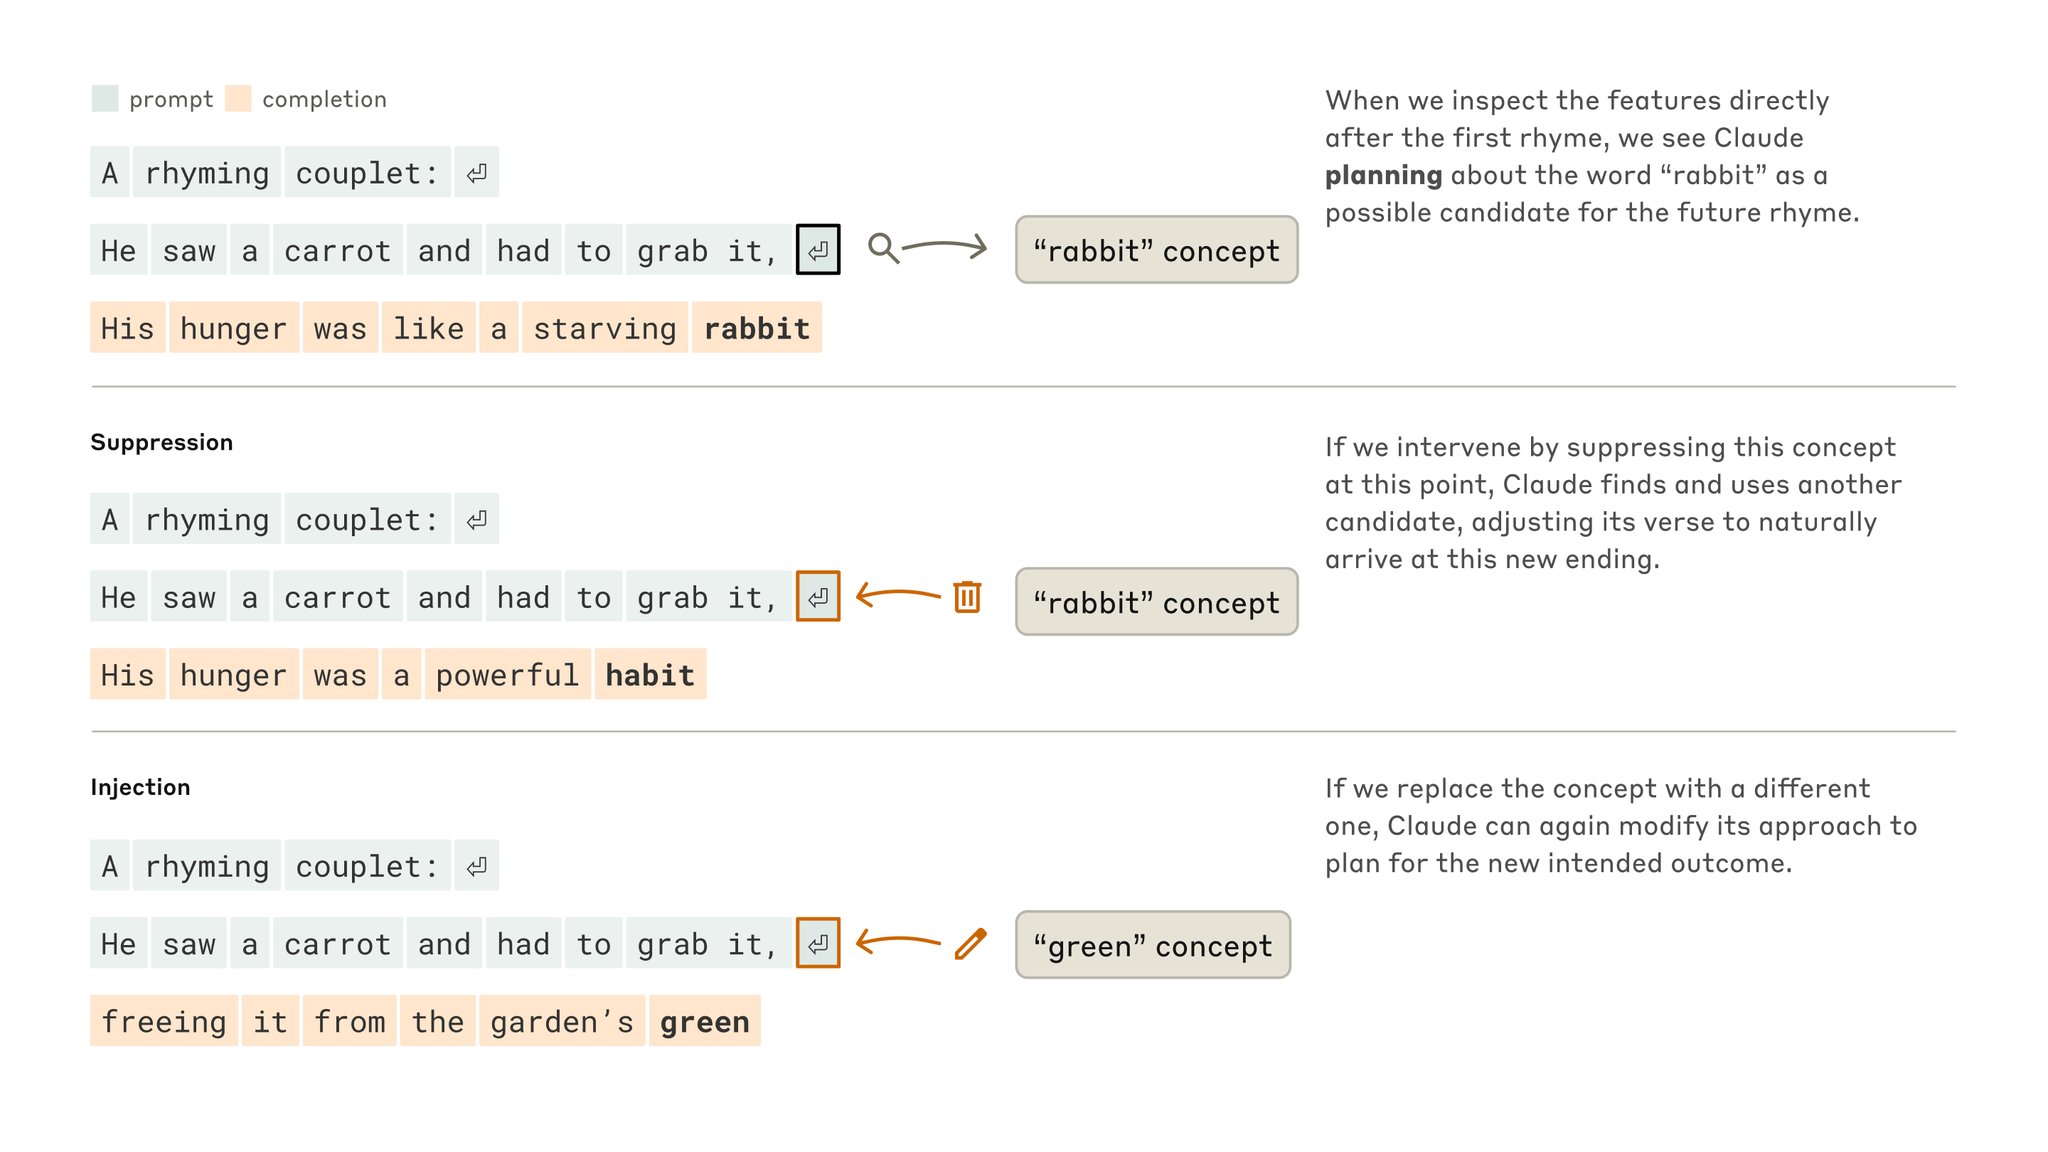This screenshot has width=2048, height=1152.
Task: Click the magnifying glass inspect icon
Action: pyautogui.click(x=883, y=248)
